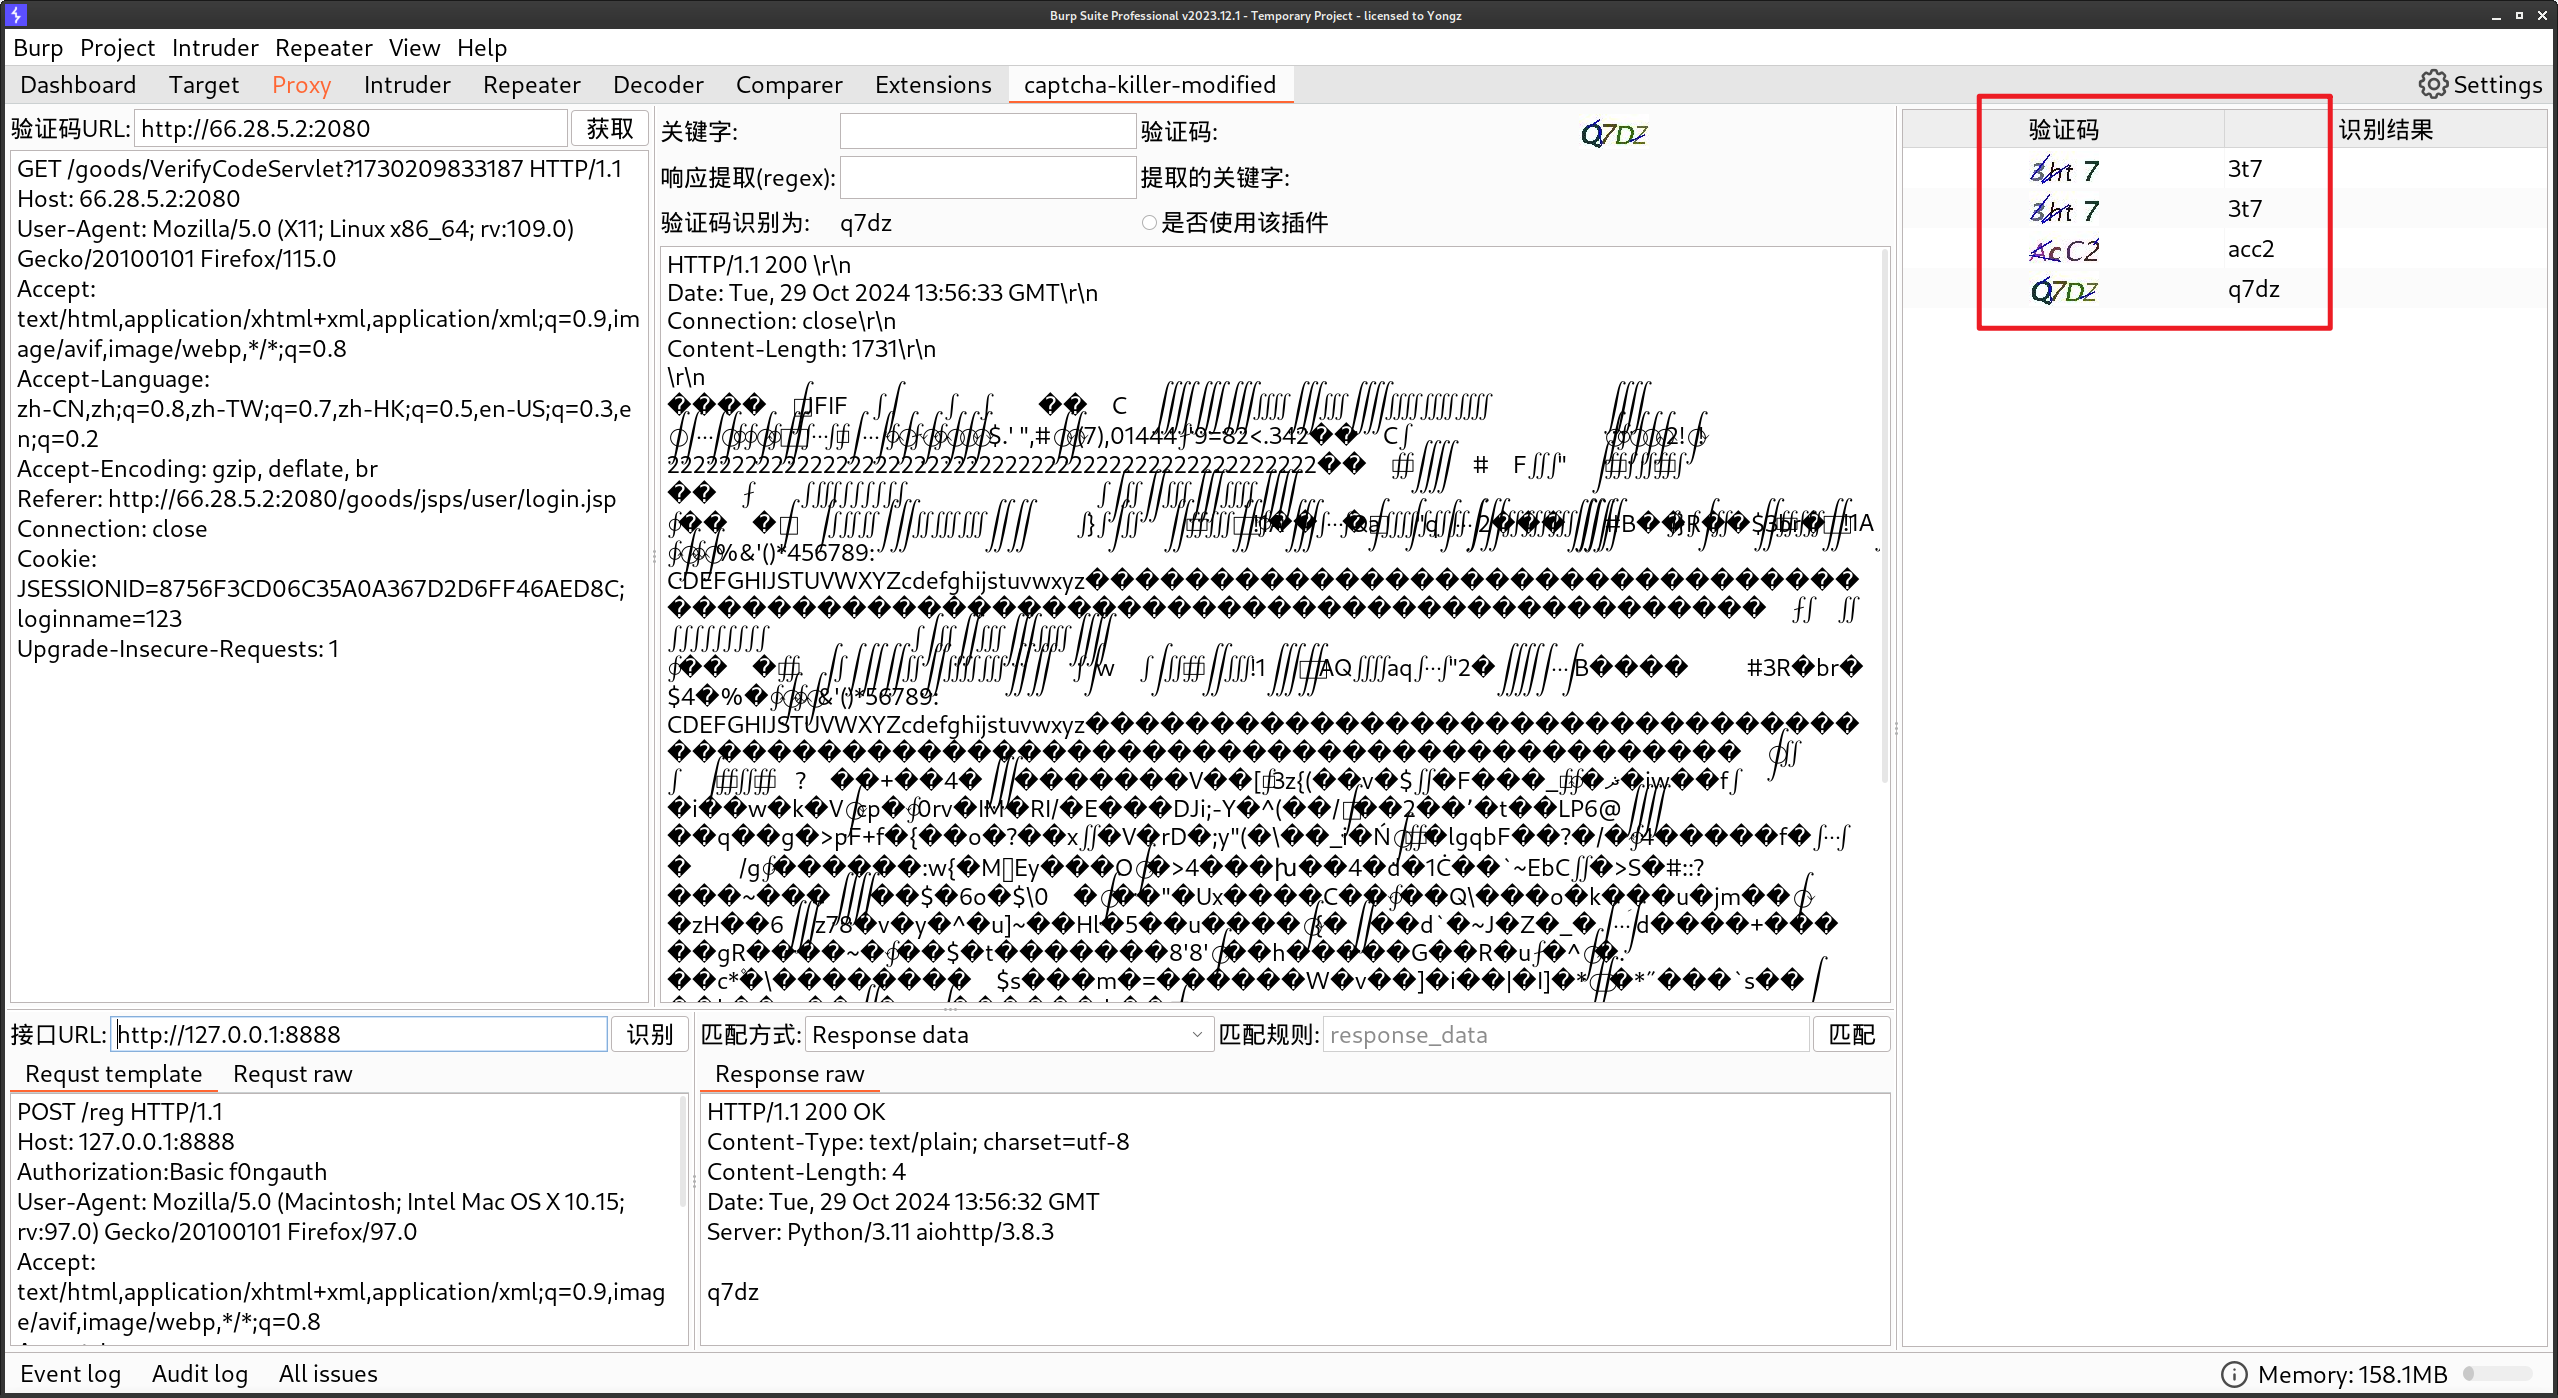Click the 匹配 button

[1852, 1035]
